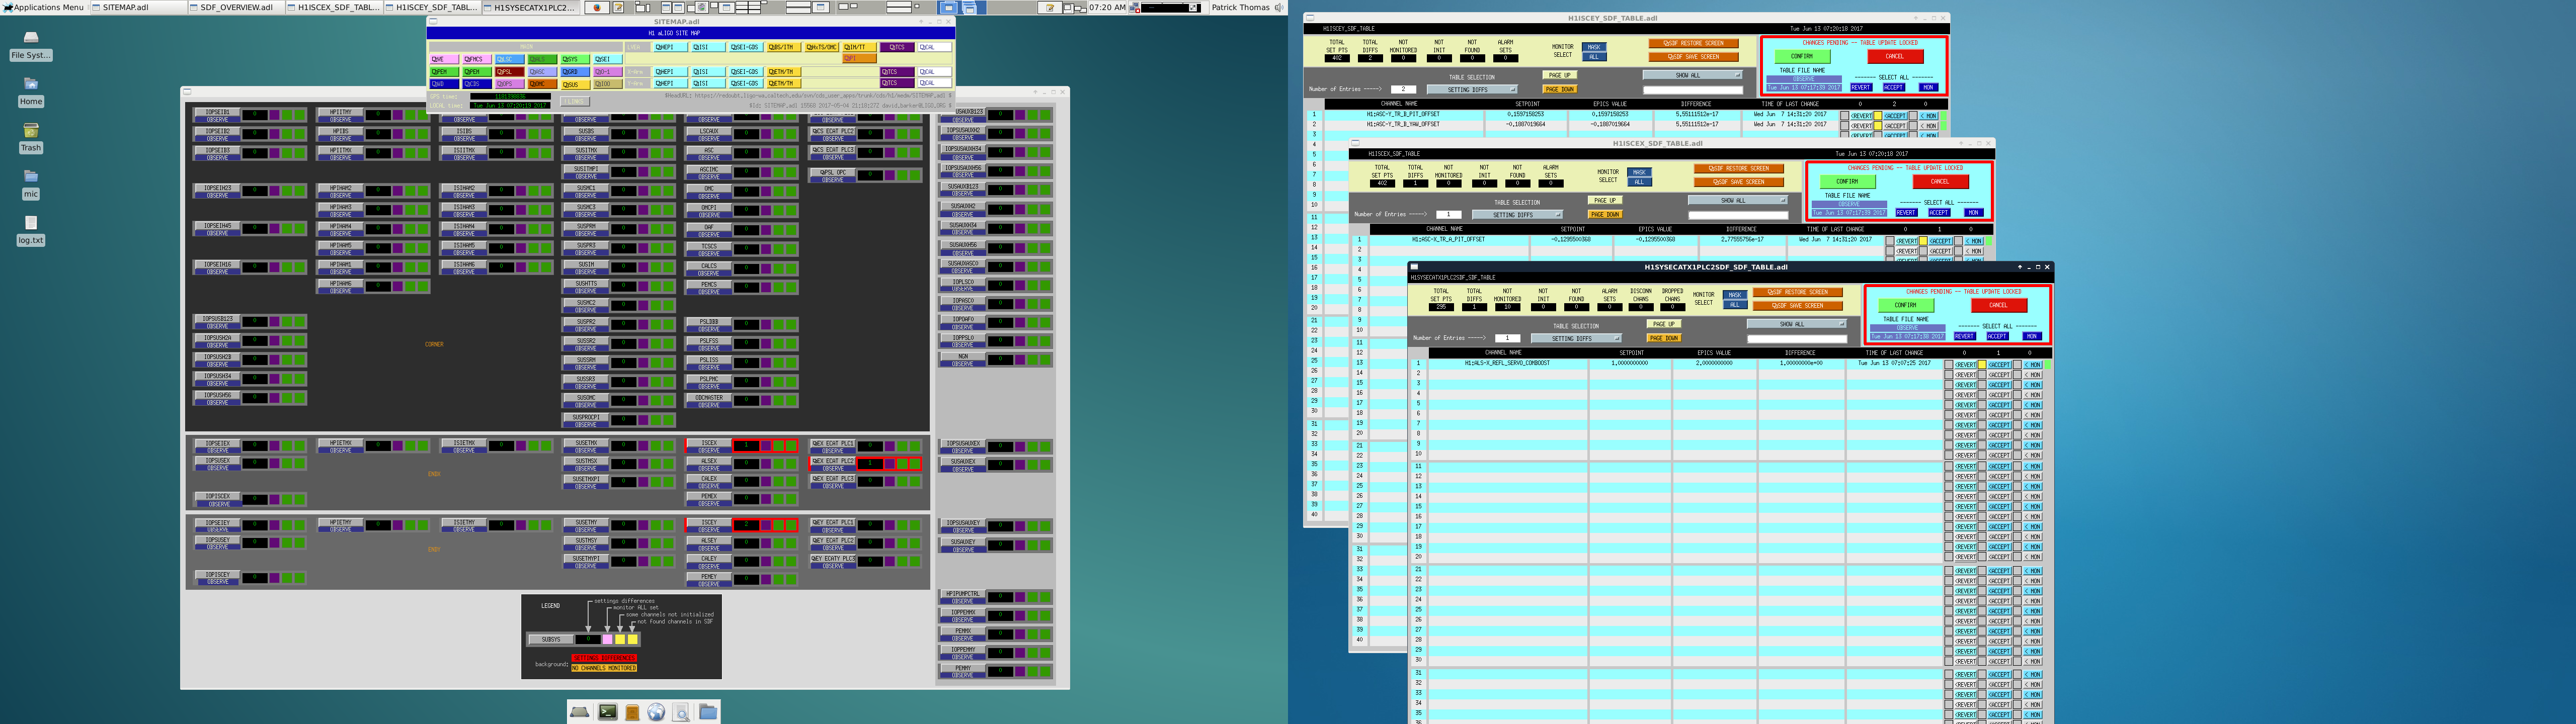Open the LSC screen from the site map

(x=510, y=59)
